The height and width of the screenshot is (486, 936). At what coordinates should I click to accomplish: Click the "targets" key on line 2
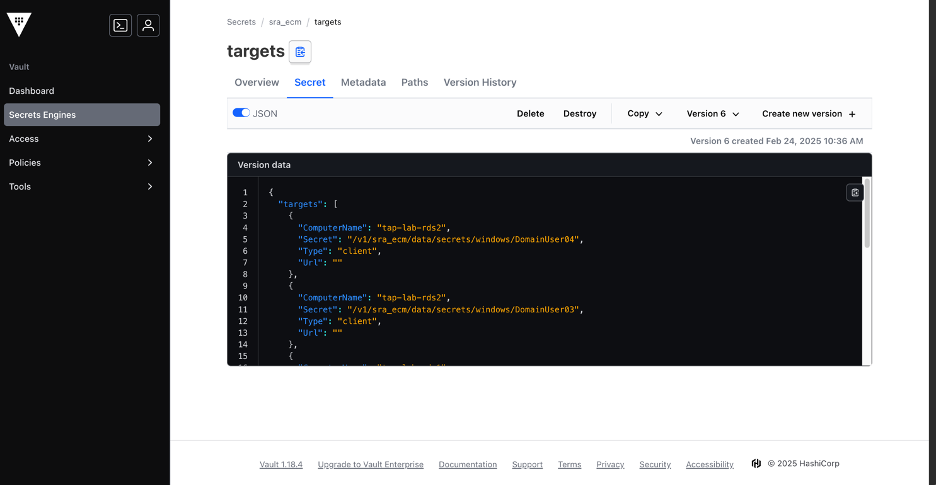click(x=302, y=204)
